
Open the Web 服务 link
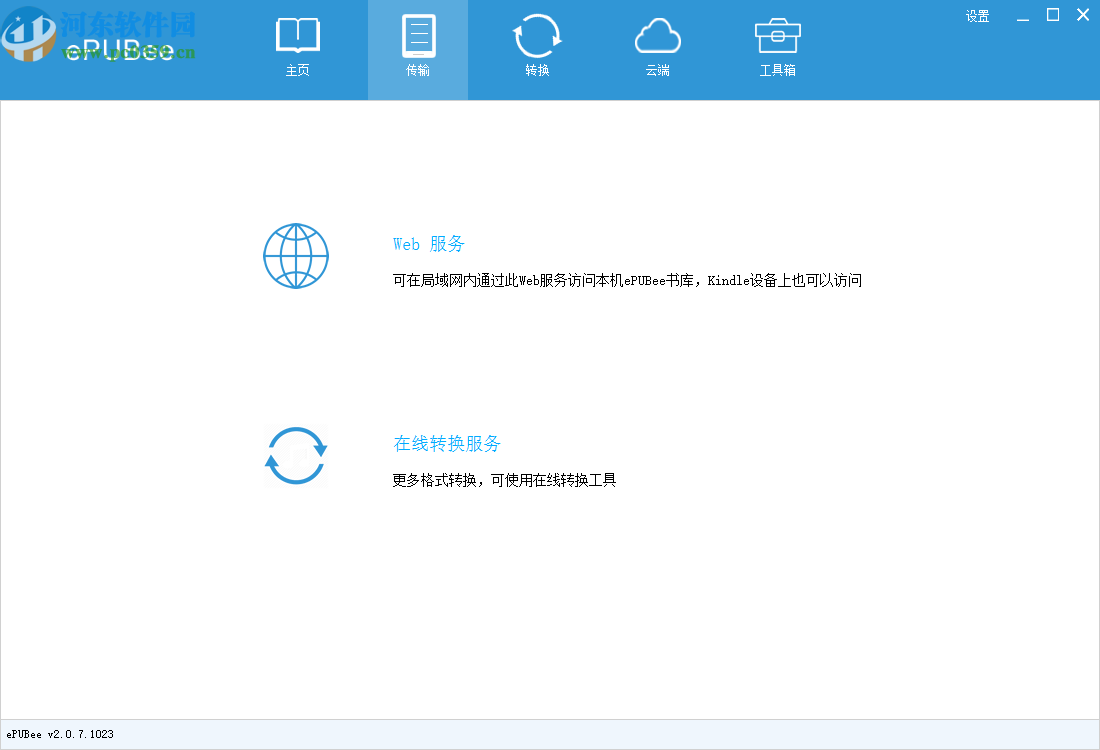pos(429,243)
